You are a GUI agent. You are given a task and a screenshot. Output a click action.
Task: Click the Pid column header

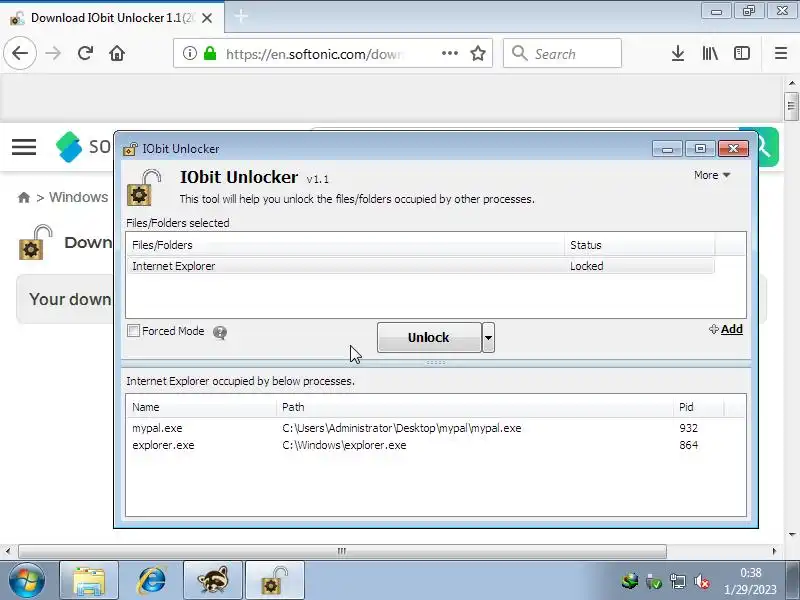(698, 407)
